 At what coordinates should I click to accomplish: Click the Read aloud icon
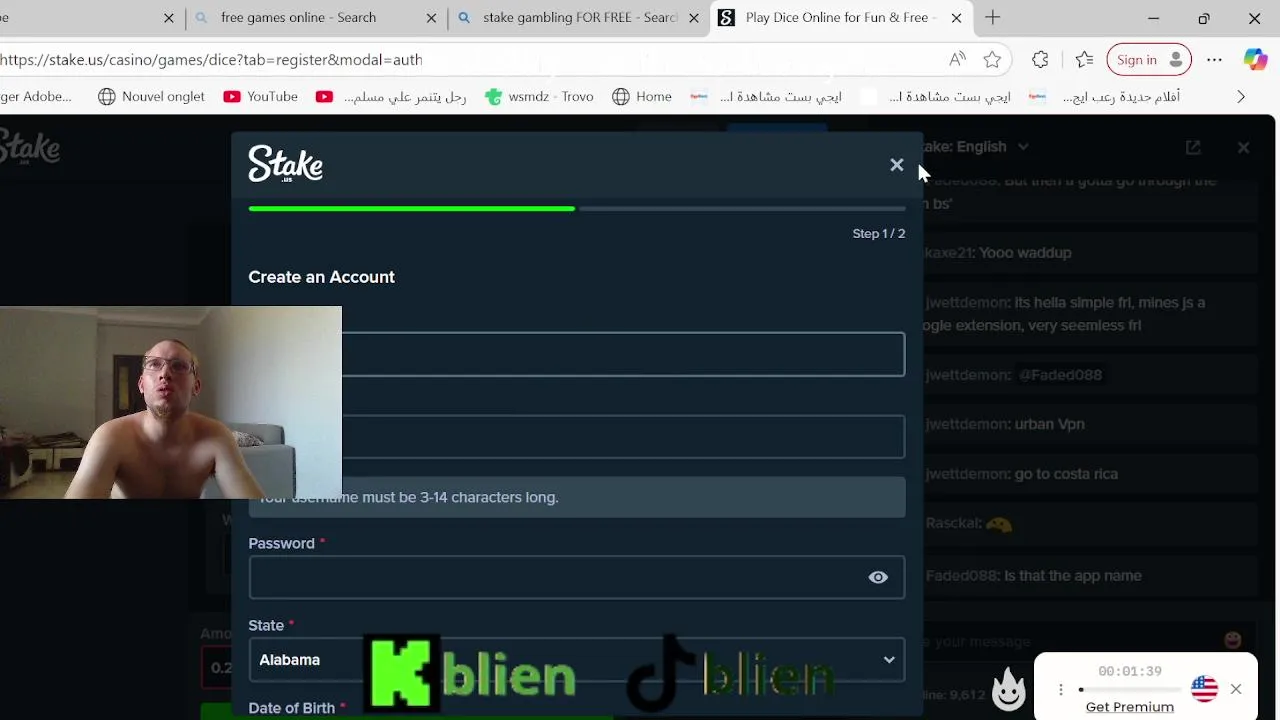click(x=957, y=60)
